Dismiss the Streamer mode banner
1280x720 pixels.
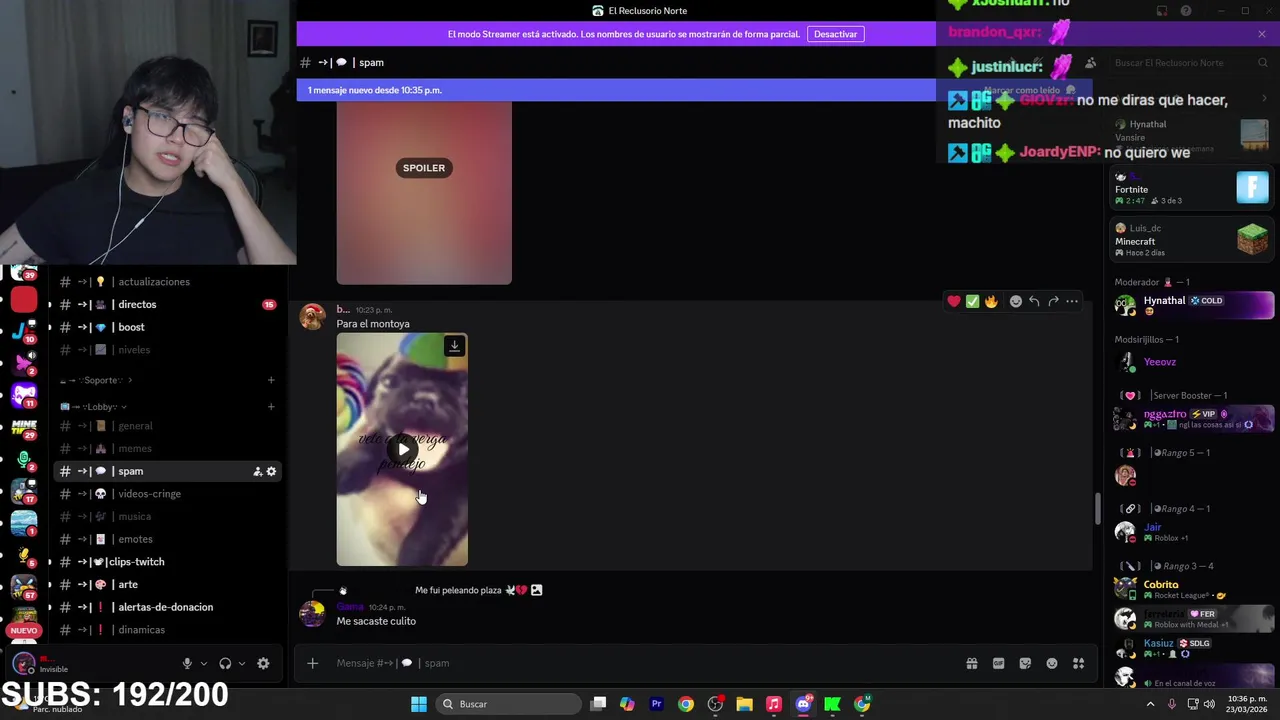click(1262, 34)
